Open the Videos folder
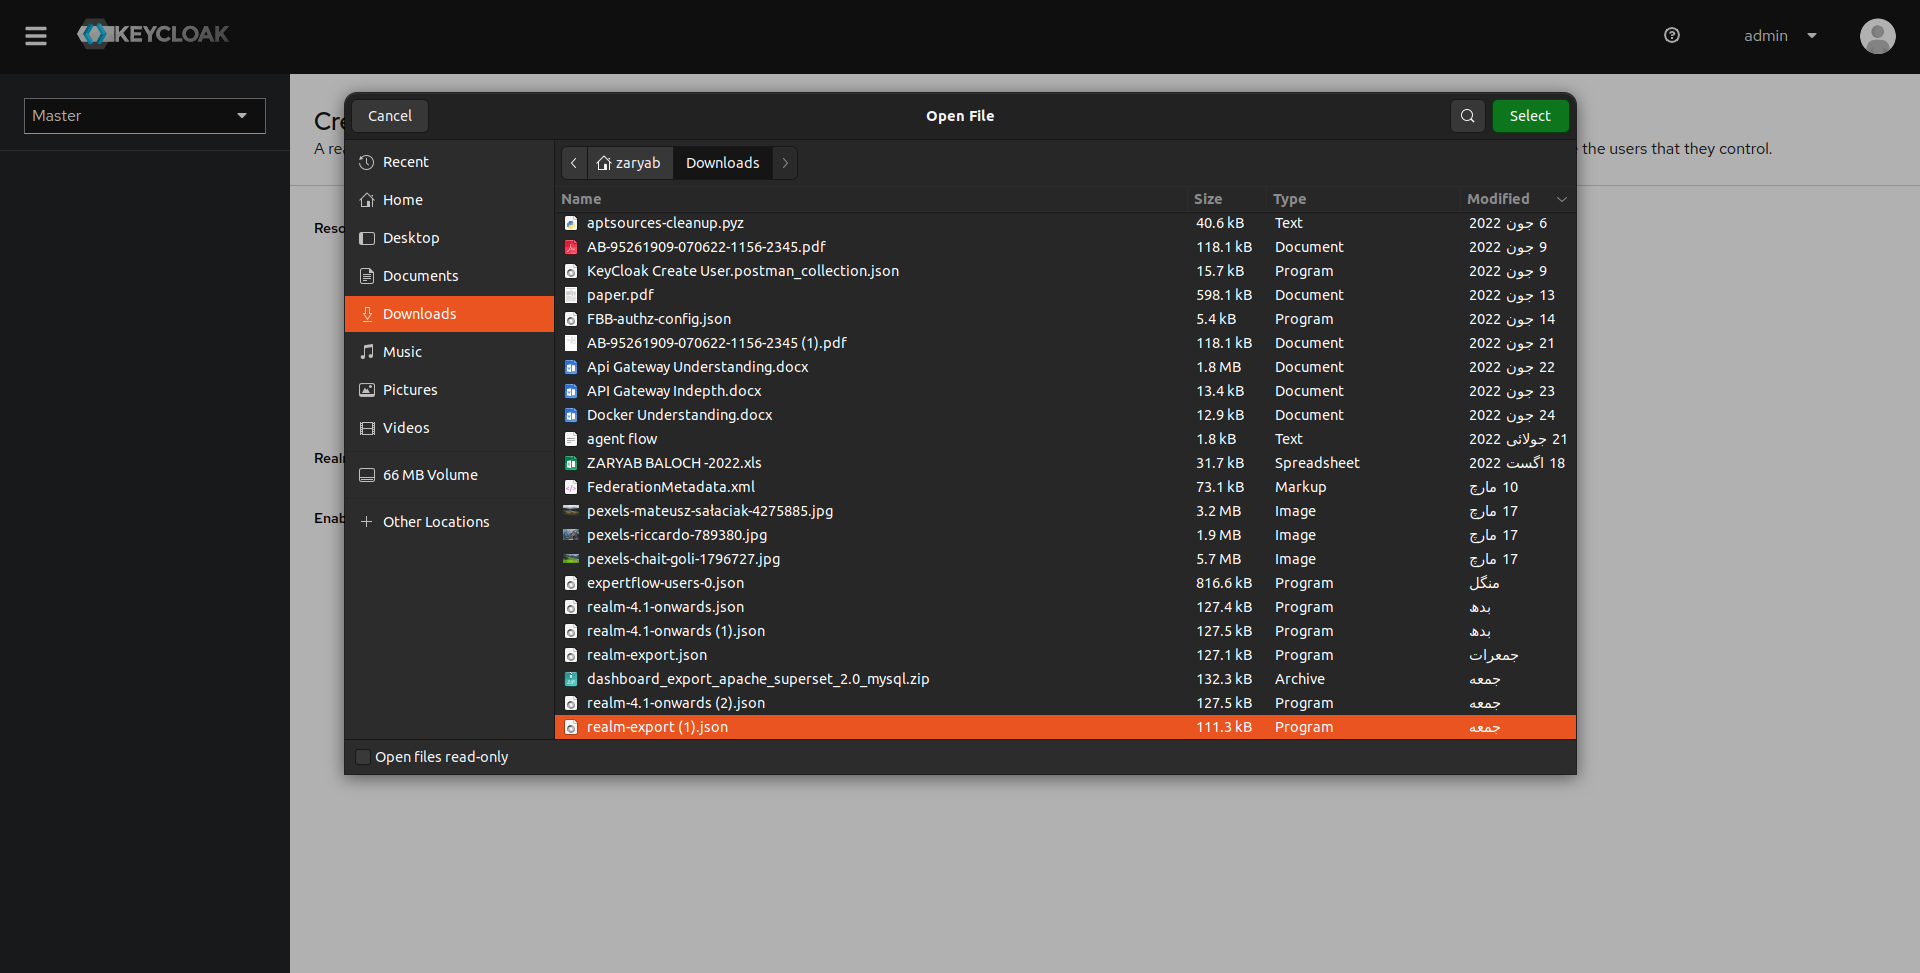The height and width of the screenshot is (973, 1920). (x=407, y=427)
